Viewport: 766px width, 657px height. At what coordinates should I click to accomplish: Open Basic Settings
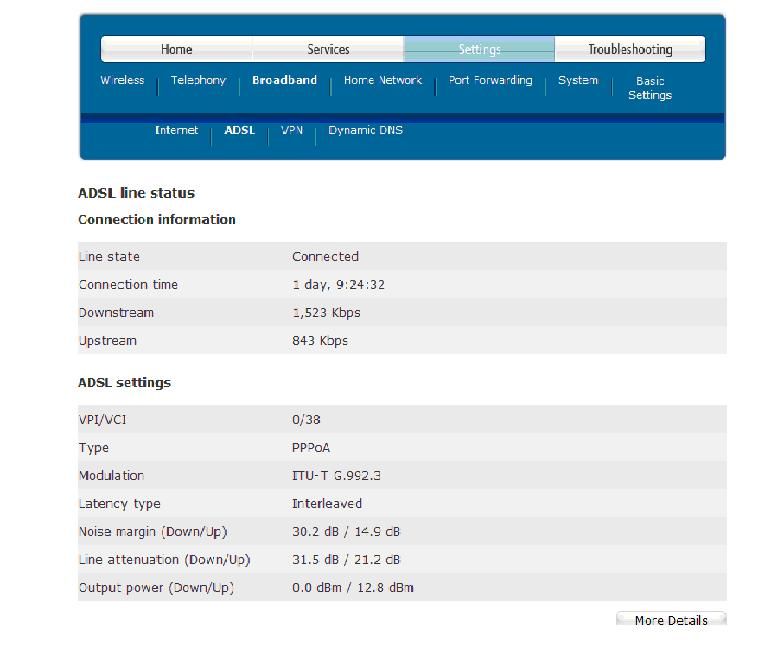pyautogui.click(x=650, y=88)
